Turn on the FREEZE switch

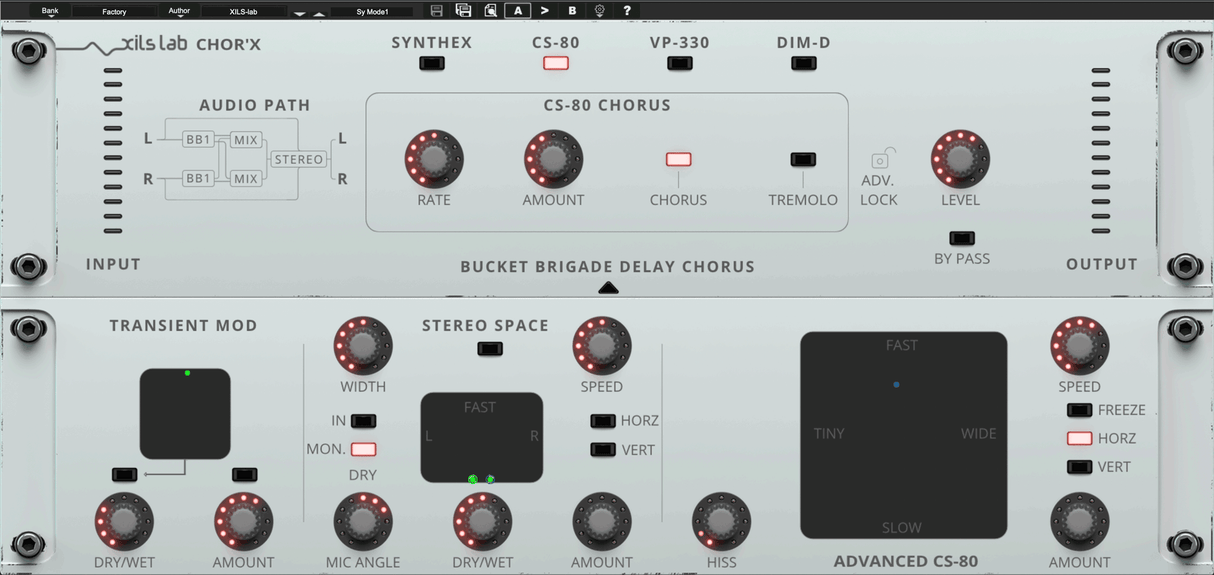coord(1079,410)
